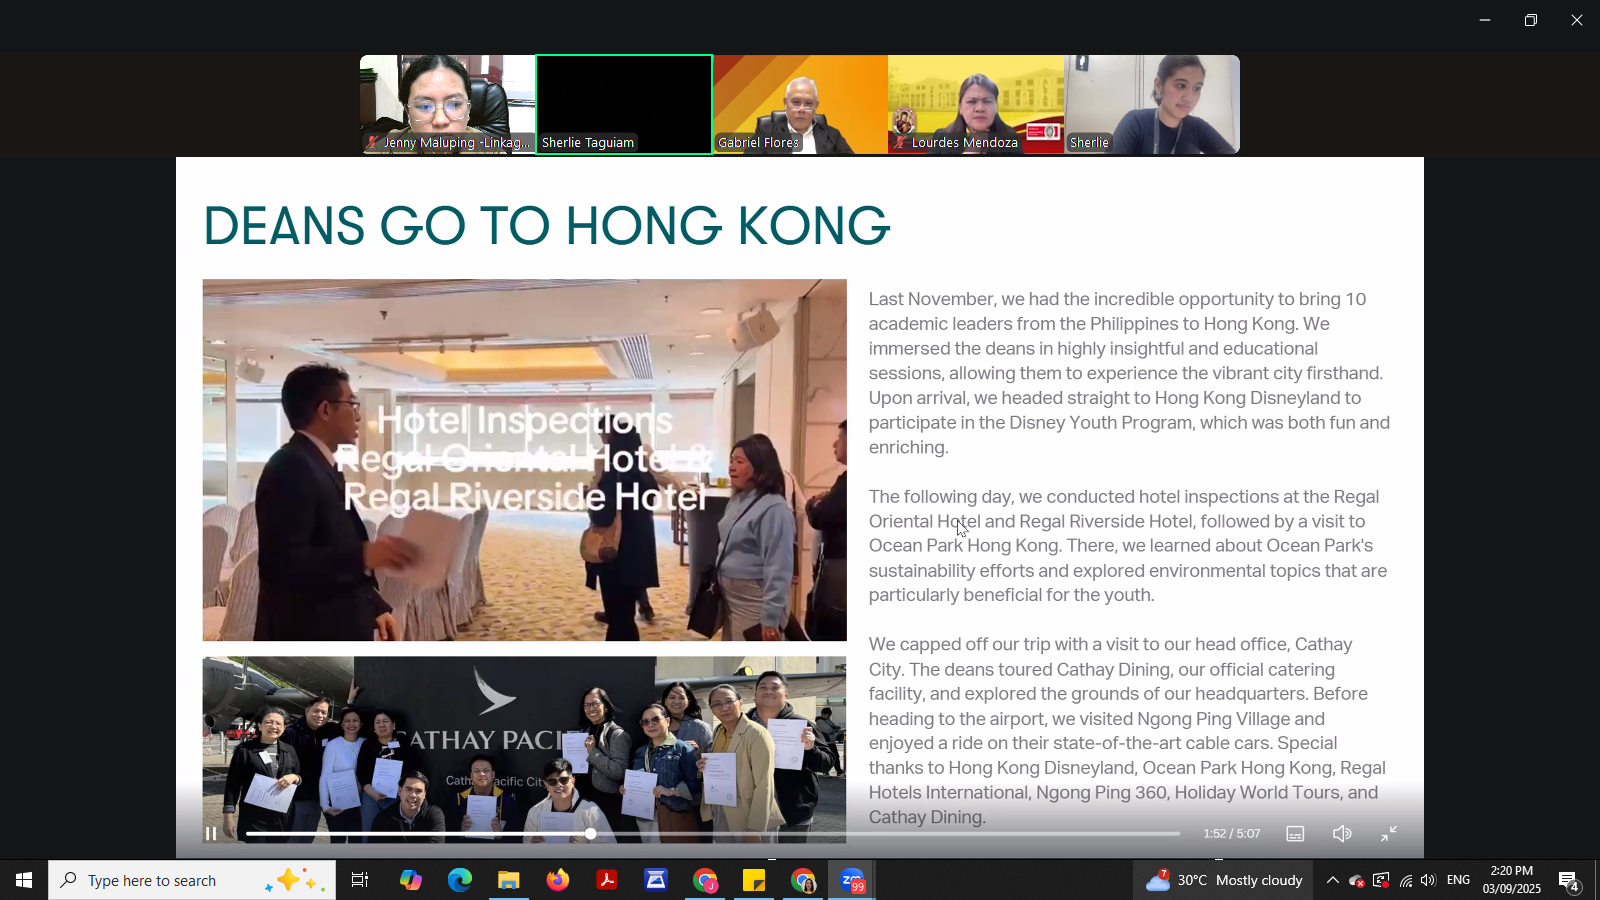Select Gabriel Flores video thumbnail
This screenshot has height=900, width=1600.
tap(800, 104)
